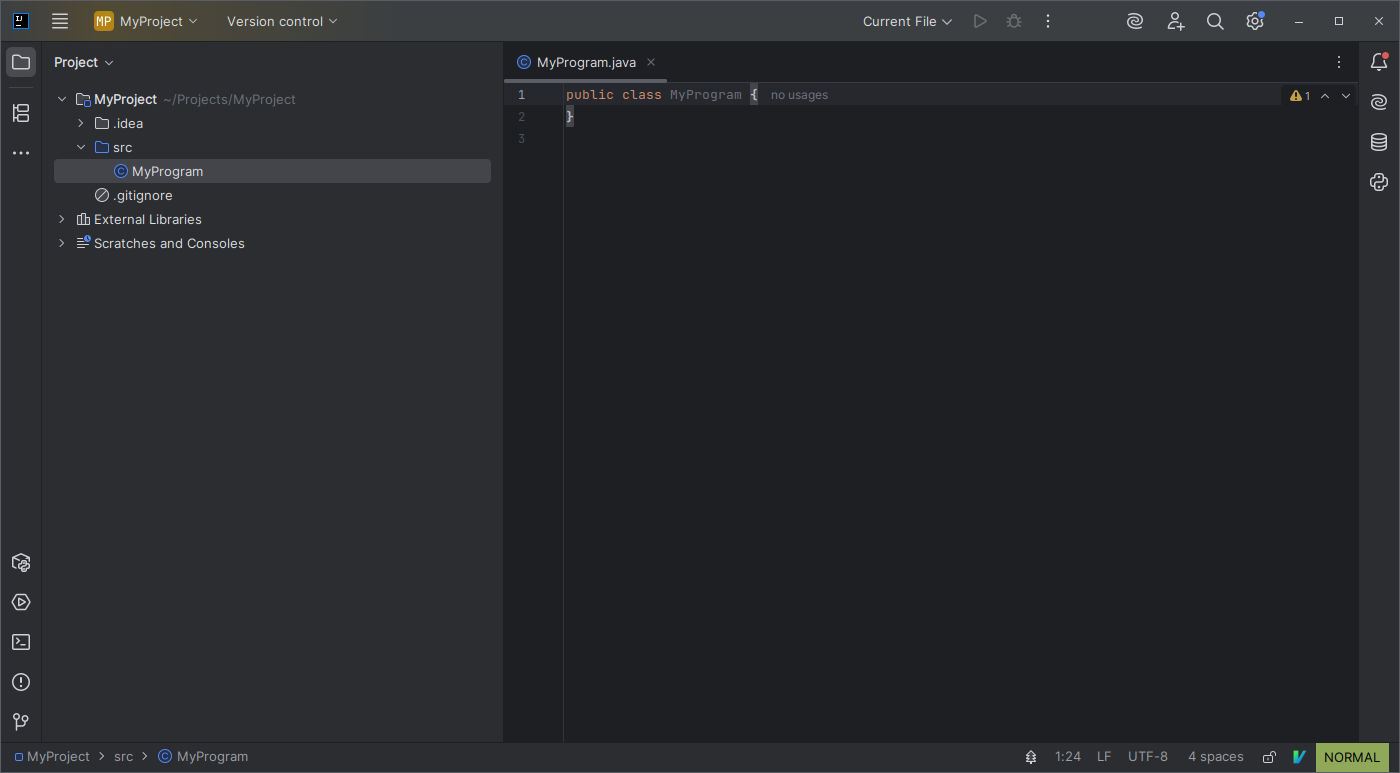Toggle the Project tool window button
This screenshot has height=773, width=1400.
point(21,62)
